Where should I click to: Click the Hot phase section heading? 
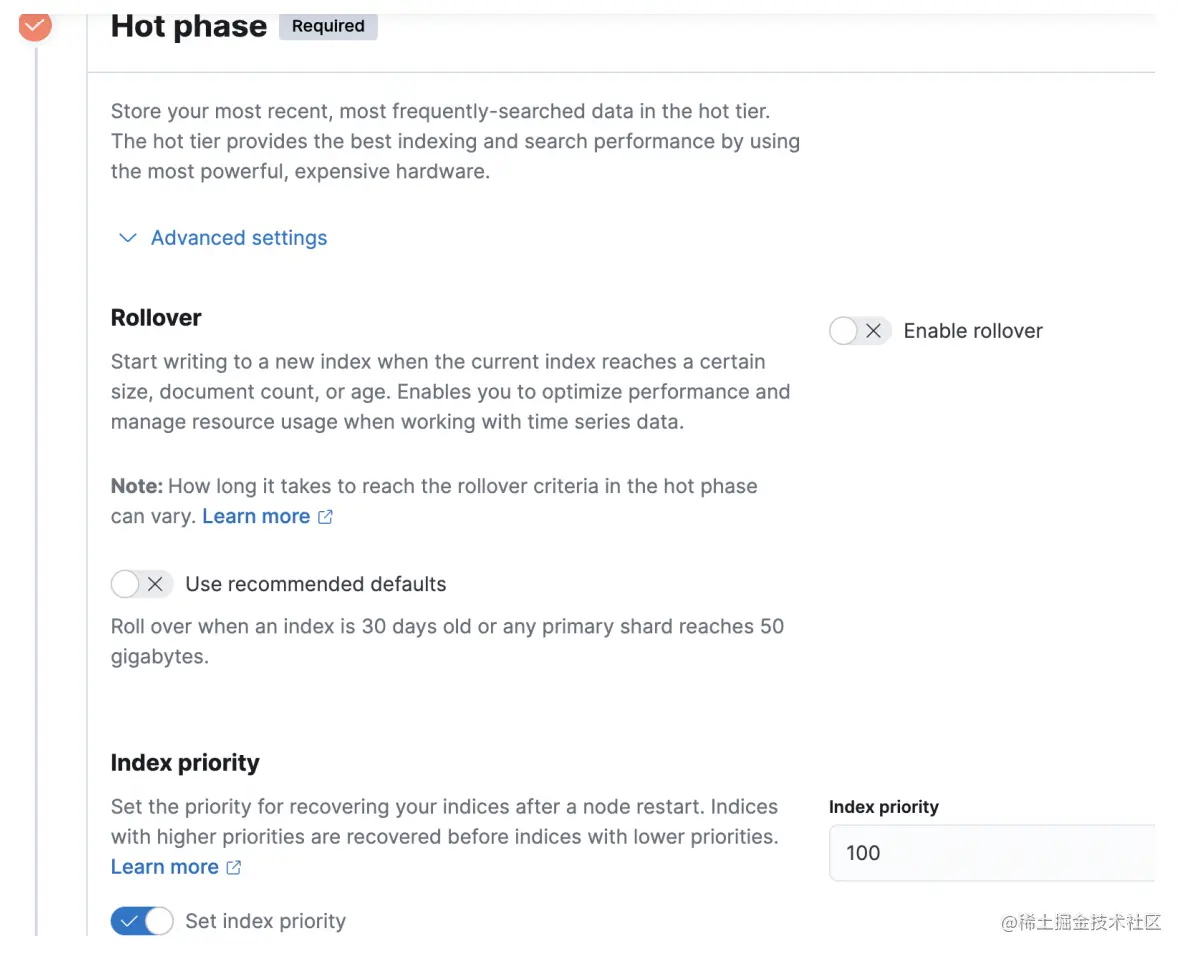coord(188,26)
